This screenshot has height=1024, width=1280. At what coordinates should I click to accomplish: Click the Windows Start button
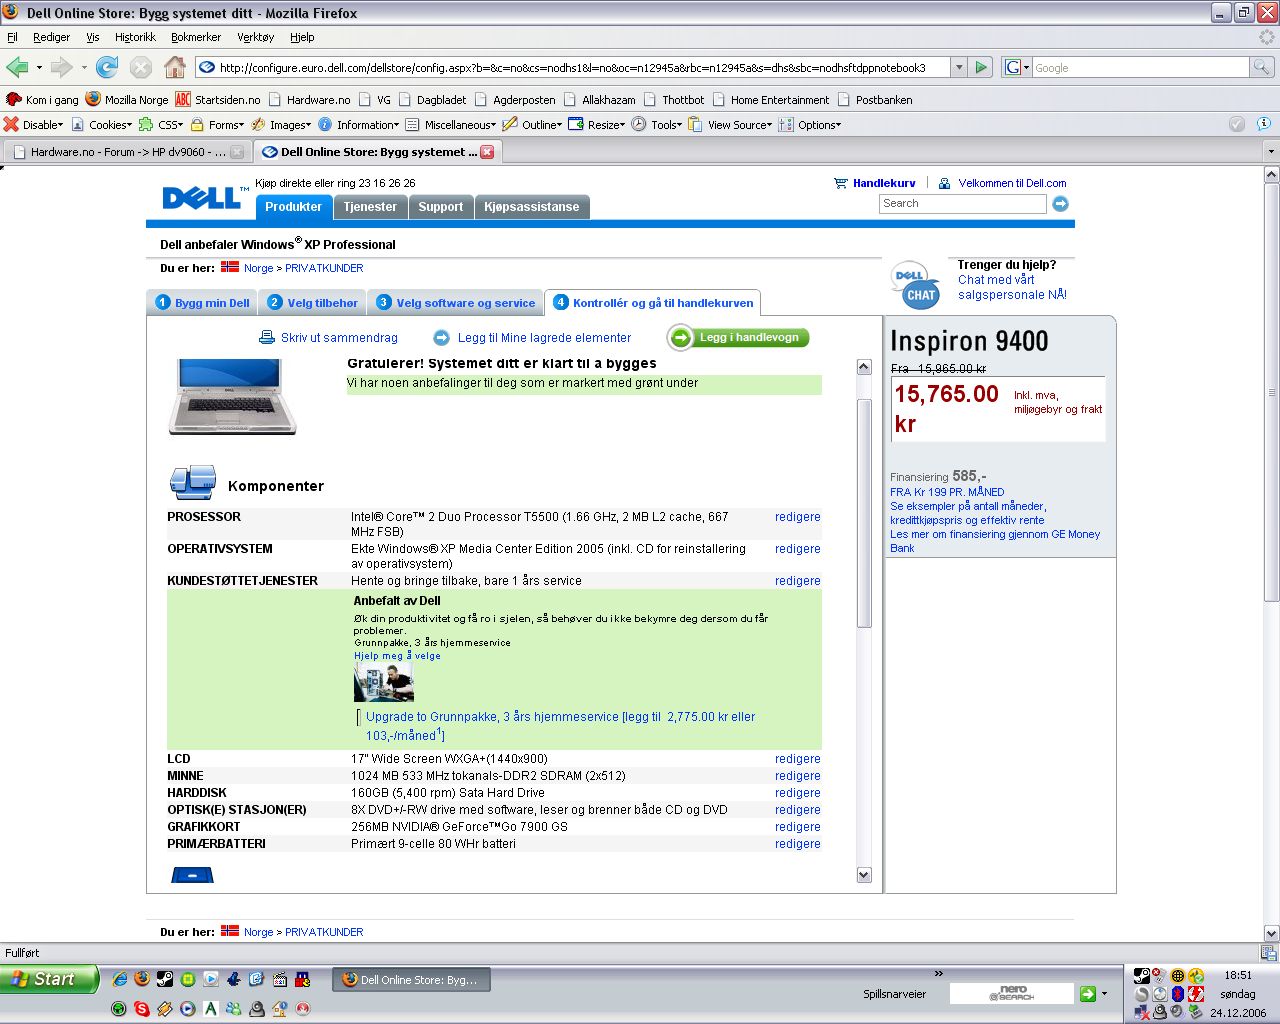click(x=49, y=979)
